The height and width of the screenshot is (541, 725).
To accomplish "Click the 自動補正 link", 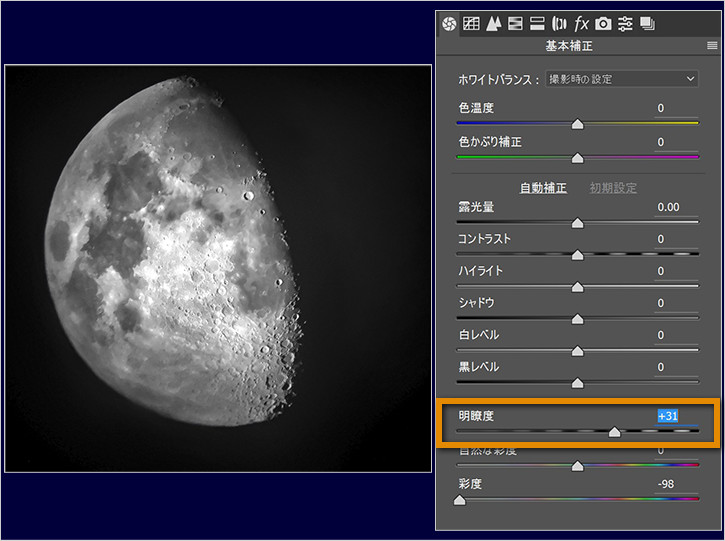I will pos(543,188).
